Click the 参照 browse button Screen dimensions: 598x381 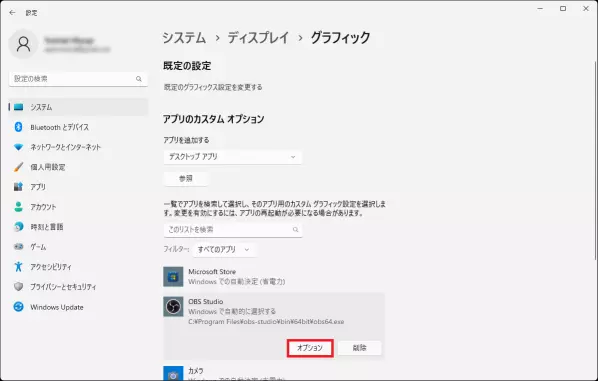click(186, 178)
